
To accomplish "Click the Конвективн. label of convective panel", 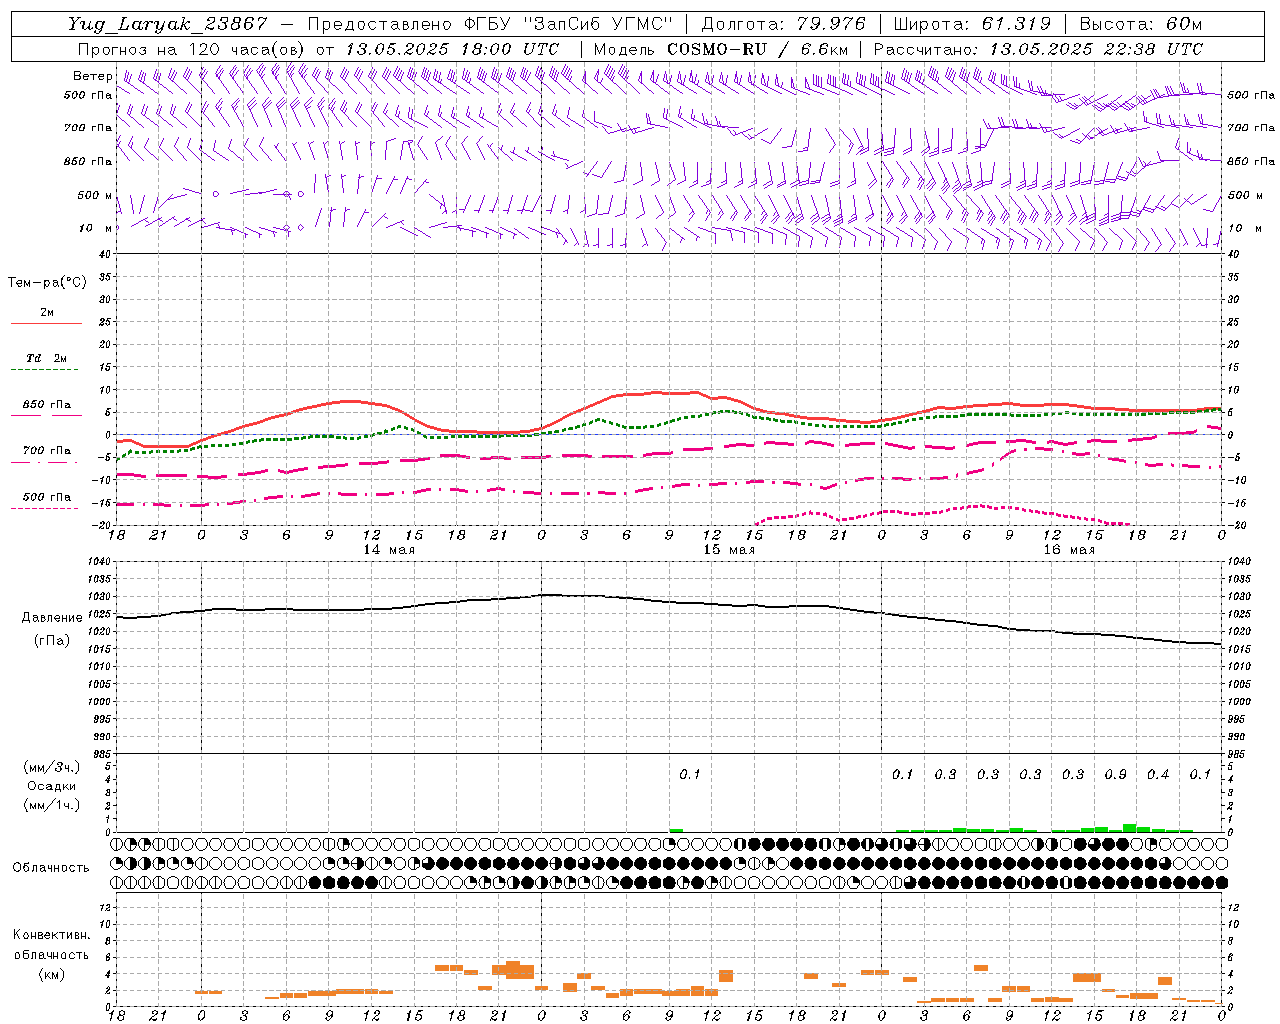I will (51, 935).
